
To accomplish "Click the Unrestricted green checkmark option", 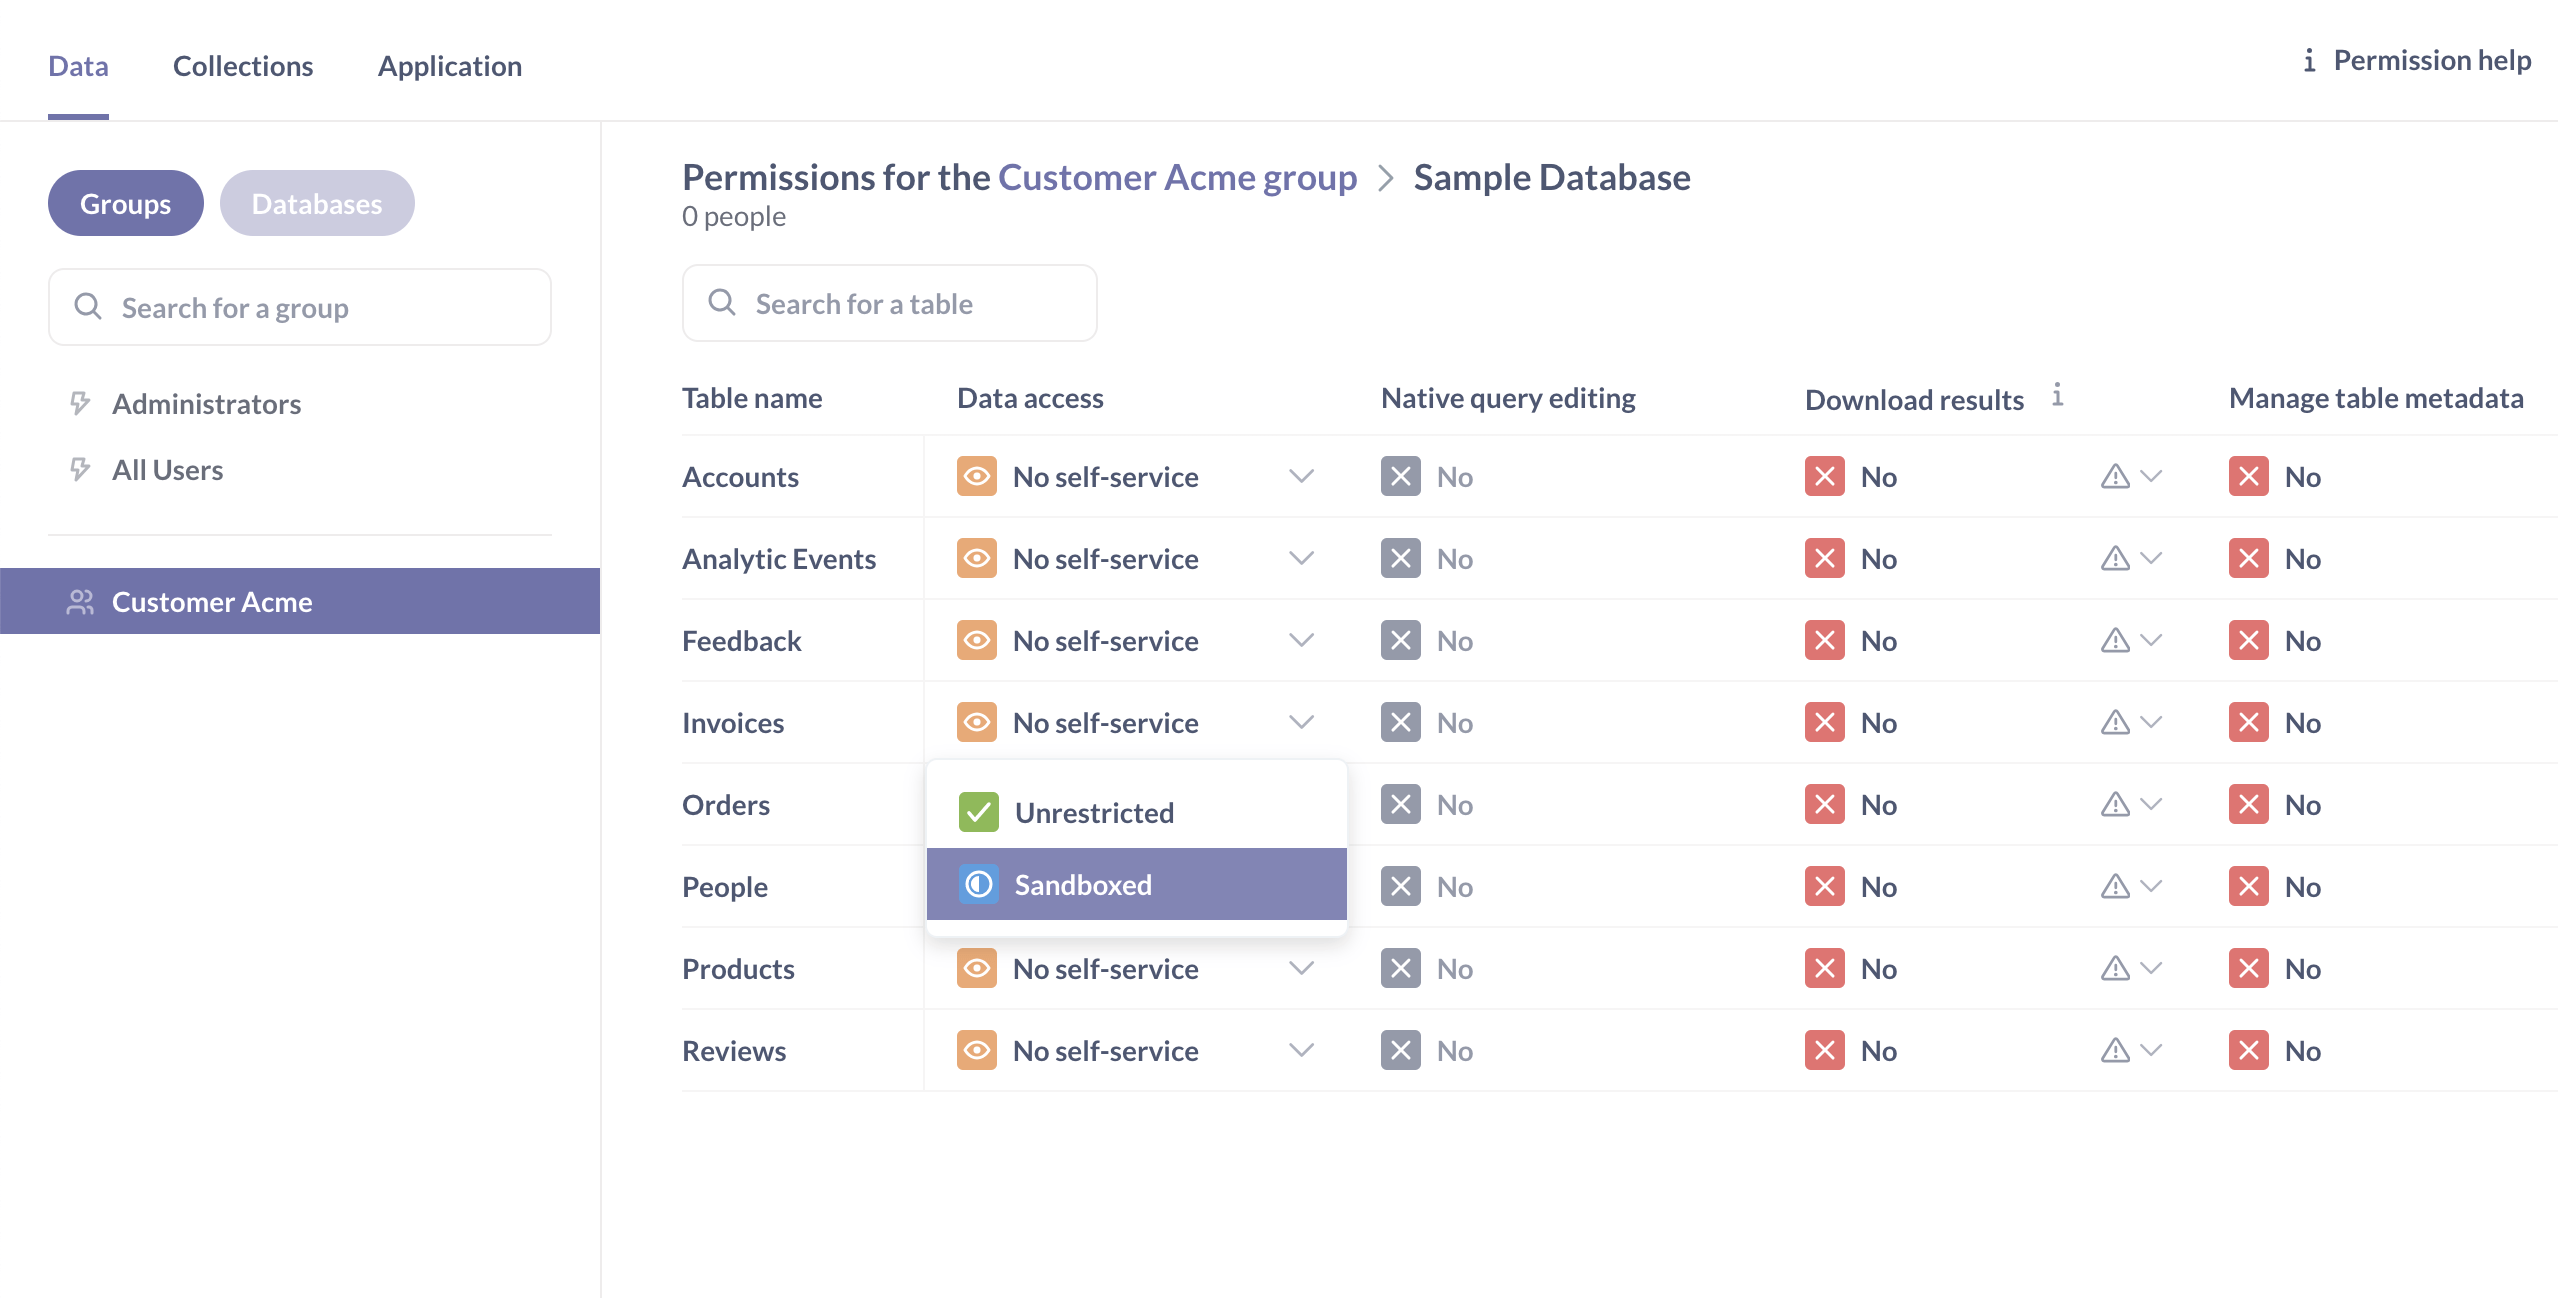I will pyautogui.click(x=978, y=813).
